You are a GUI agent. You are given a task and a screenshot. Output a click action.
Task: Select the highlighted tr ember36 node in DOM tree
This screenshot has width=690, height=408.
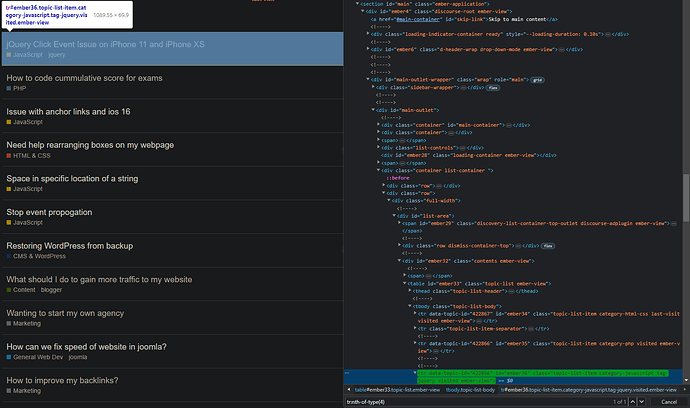[x=543, y=377]
